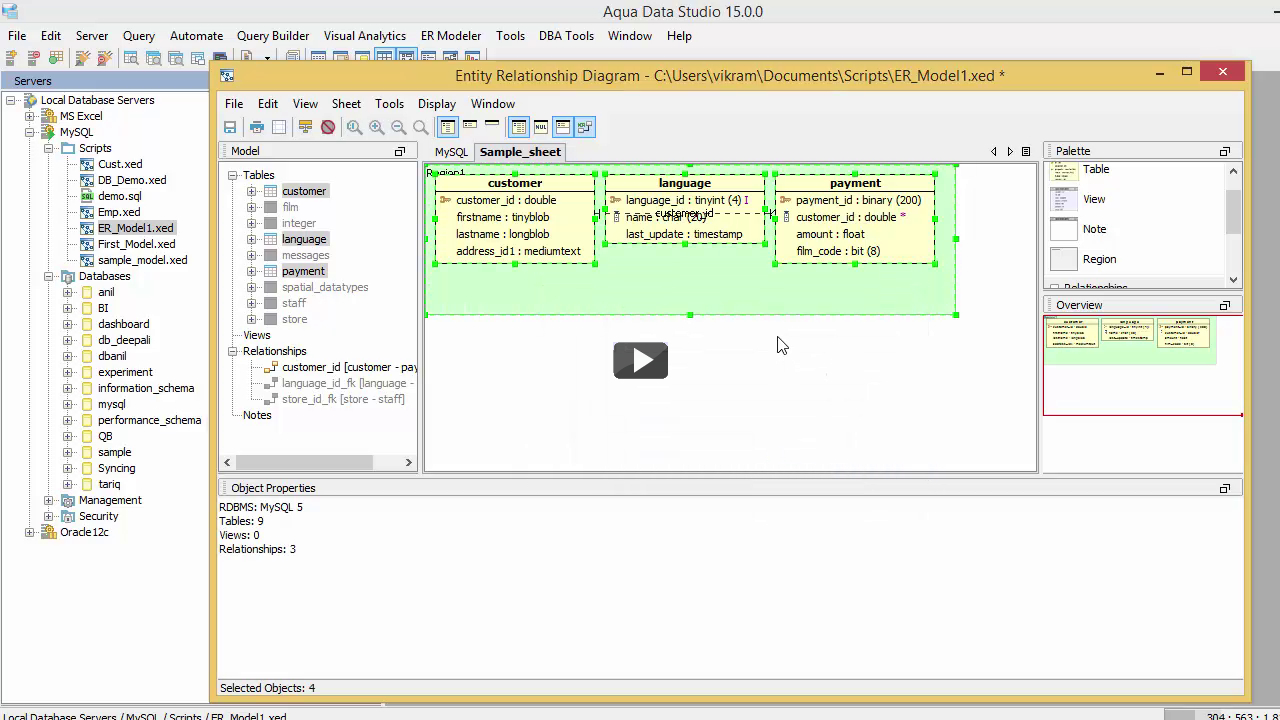Screen dimensions: 1280x720
Task: Click the zoom-in magnifier with plus sign
Action: point(377,127)
